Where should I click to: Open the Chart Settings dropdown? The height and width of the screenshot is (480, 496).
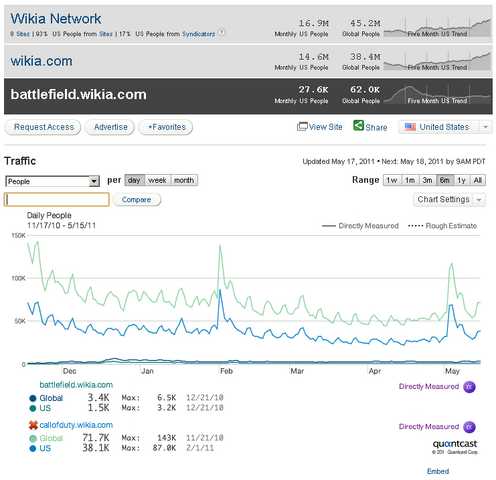[x=449, y=200]
